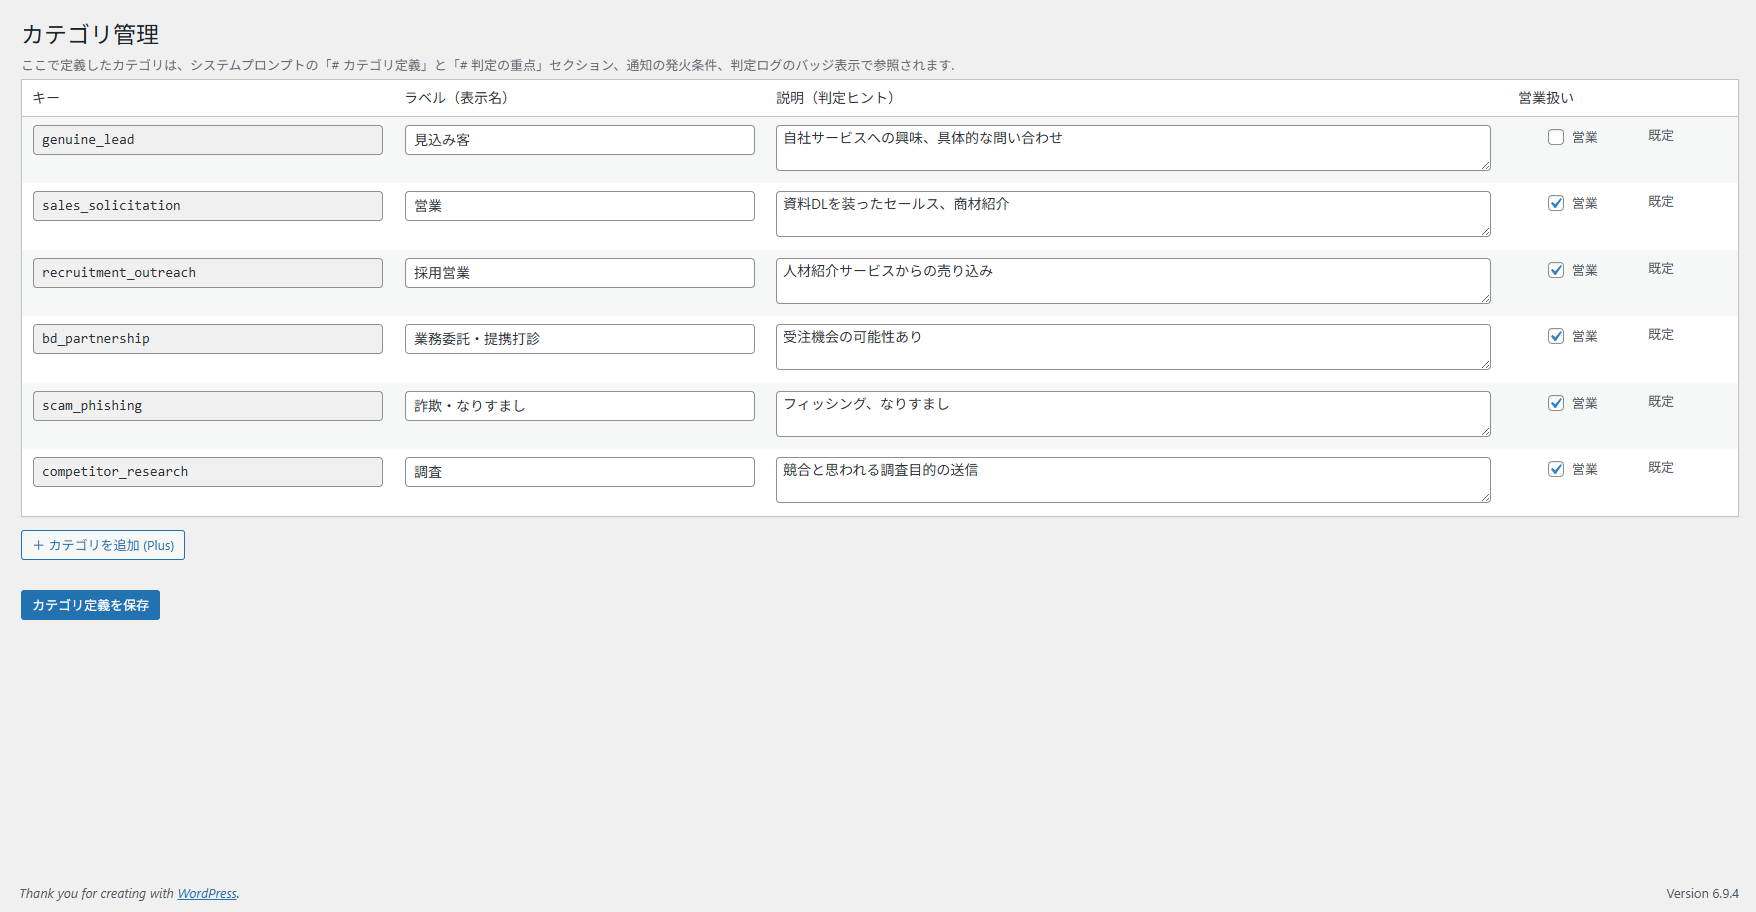Click the 説明(判定ヒント) column header
1756x912 pixels.
(838, 98)
